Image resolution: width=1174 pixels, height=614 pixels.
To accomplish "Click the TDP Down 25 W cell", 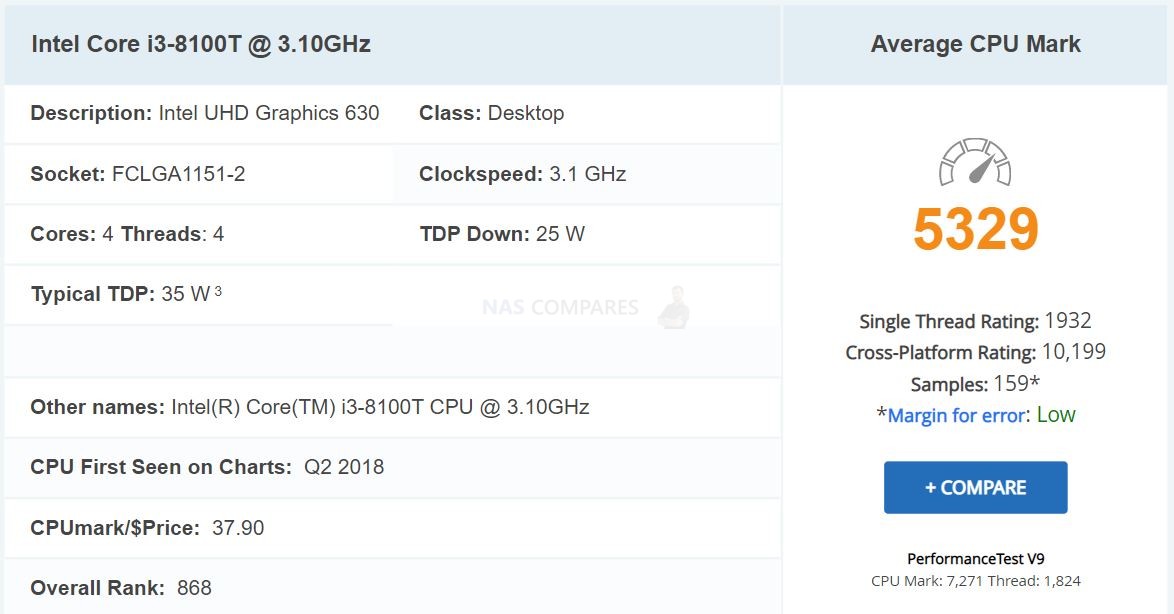I will (x=587, y=234).
